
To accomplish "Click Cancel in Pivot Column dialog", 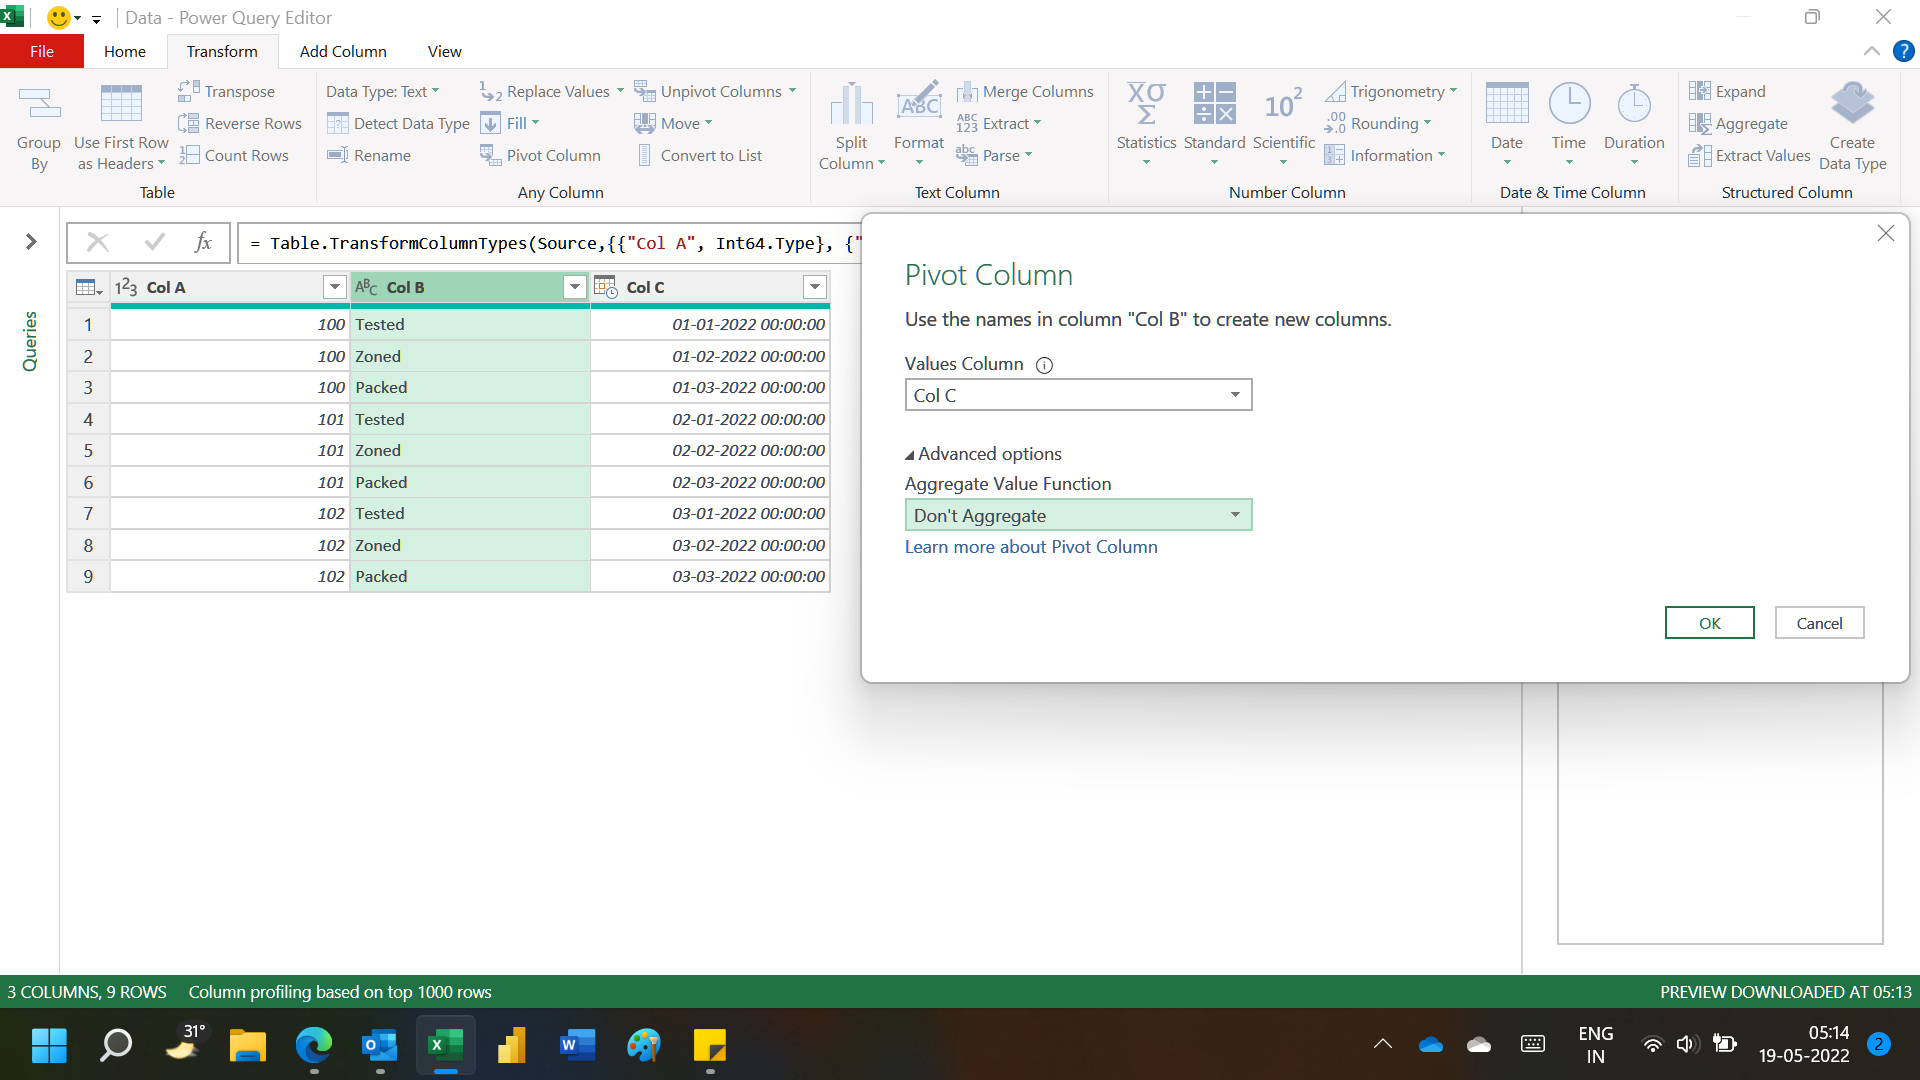I will click(1819, 623).
